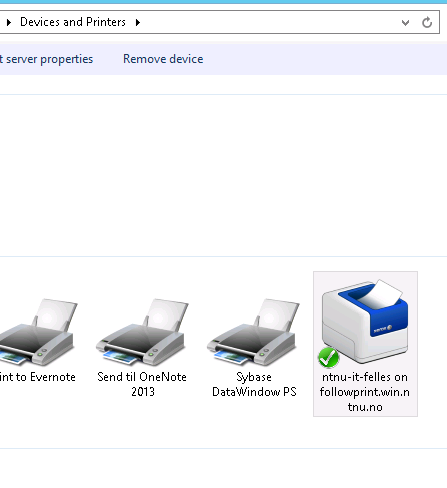Image resolution: width=447 pixels, height=488 pixels.
Task: Select the Print to Evernote printer icon
Action: point(38,332)
